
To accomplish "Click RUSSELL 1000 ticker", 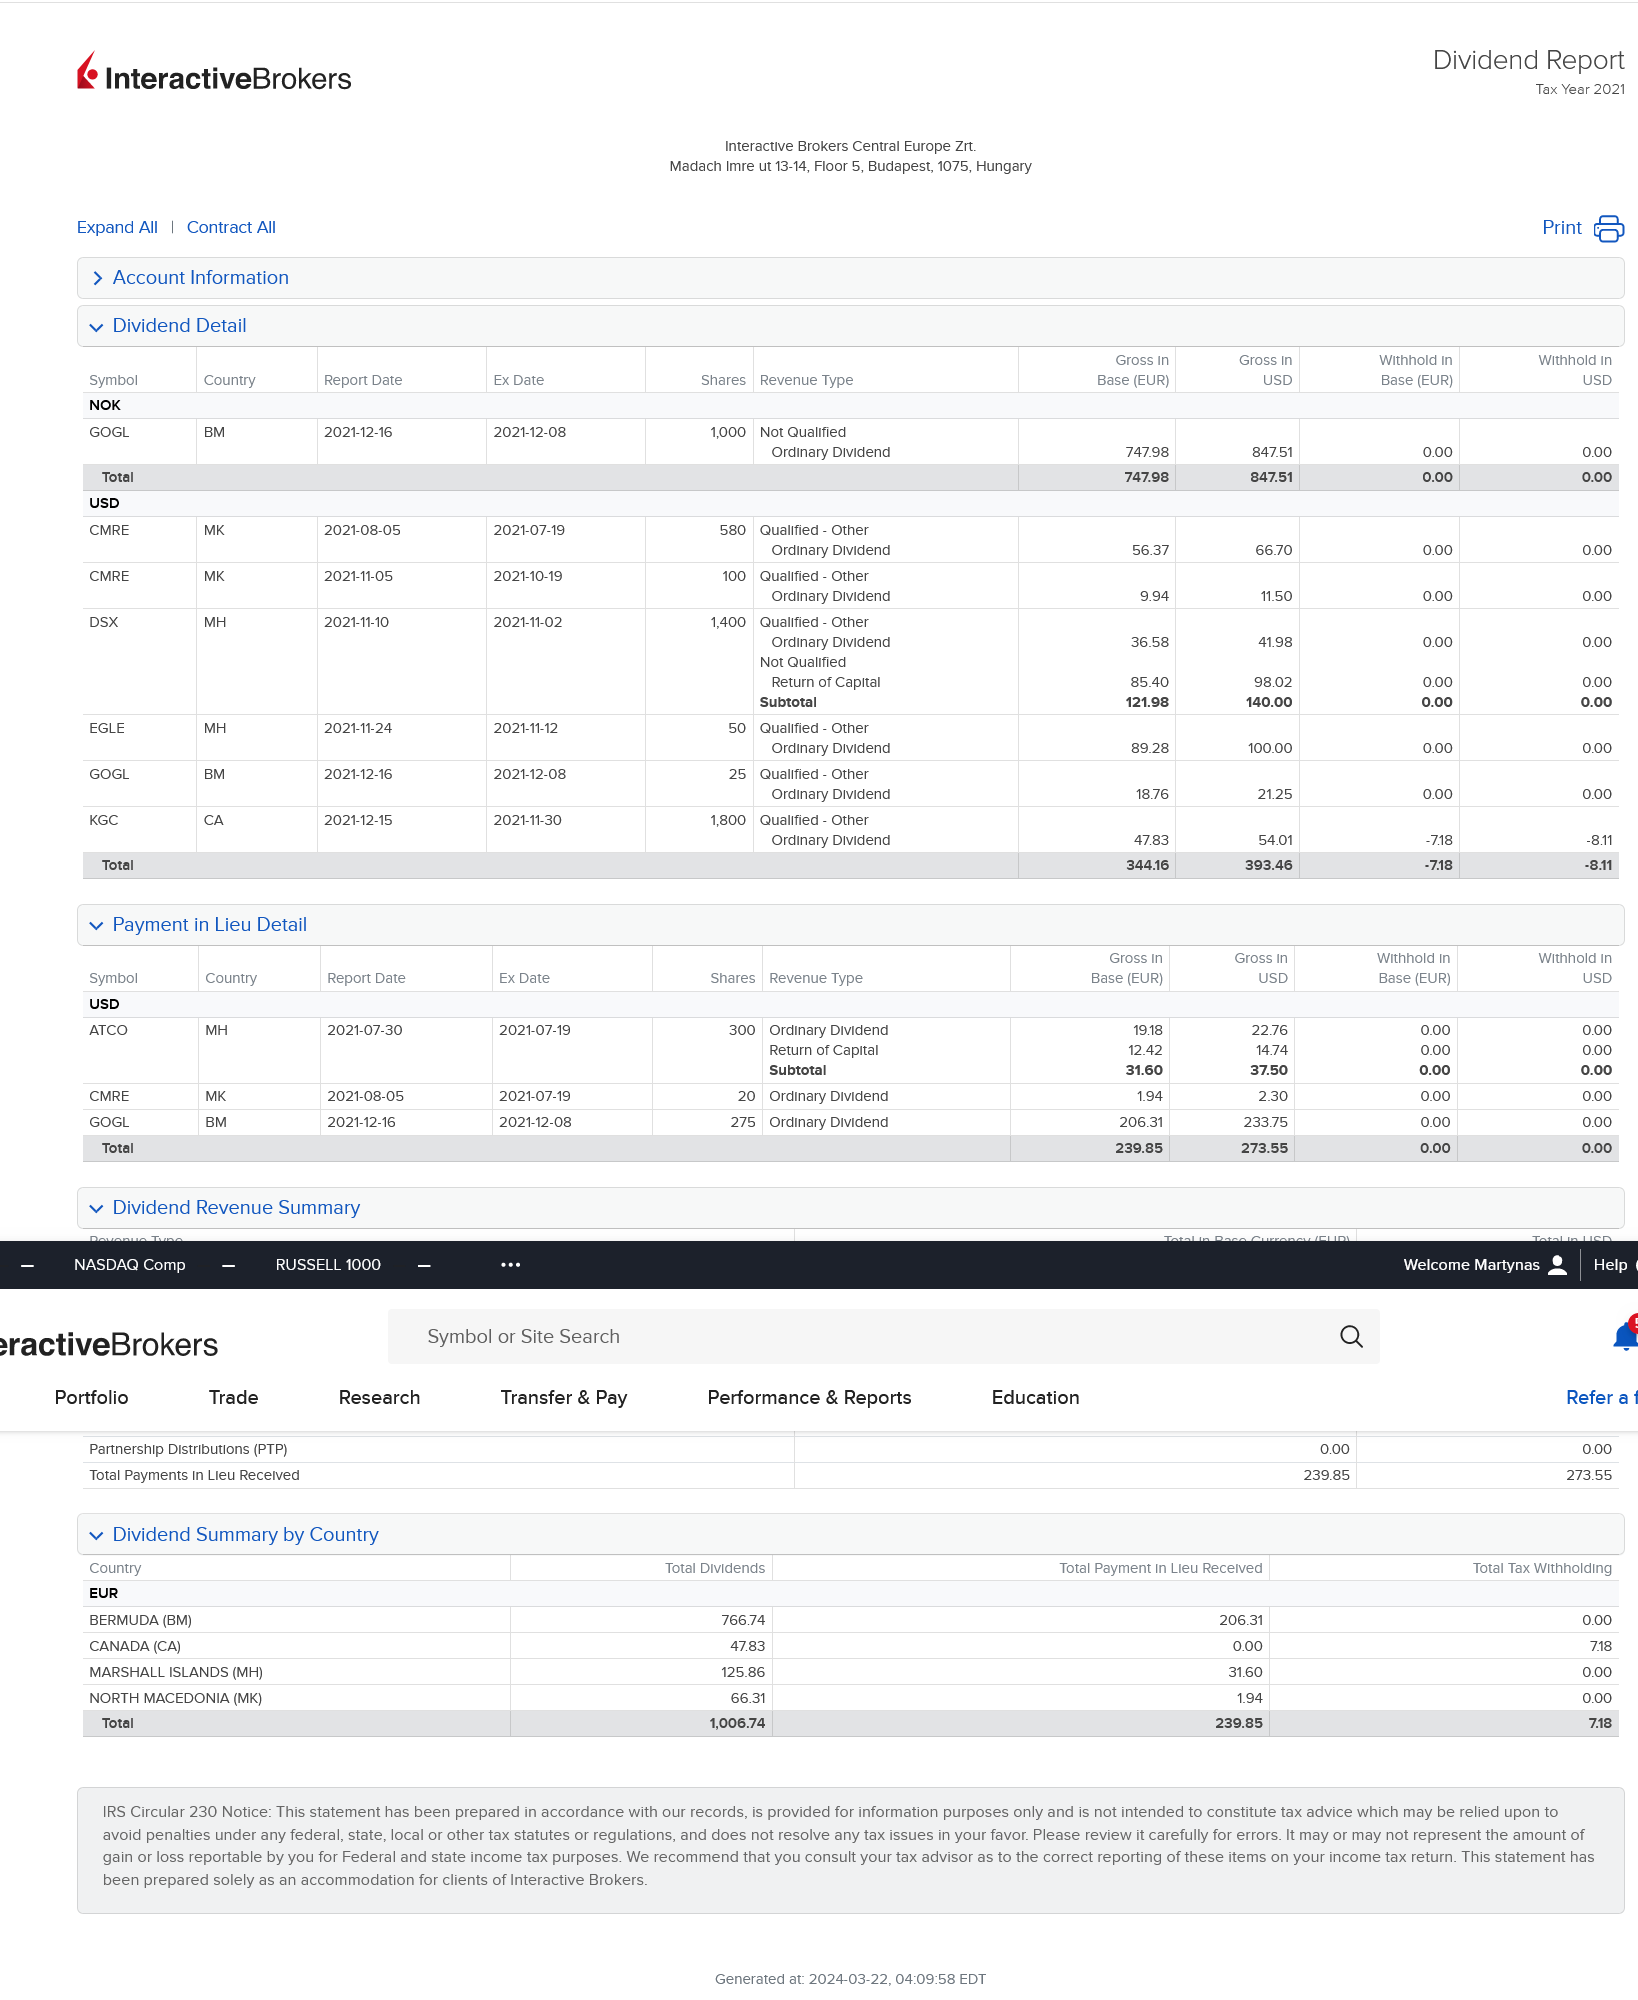I will click(x=328, y=1265).
